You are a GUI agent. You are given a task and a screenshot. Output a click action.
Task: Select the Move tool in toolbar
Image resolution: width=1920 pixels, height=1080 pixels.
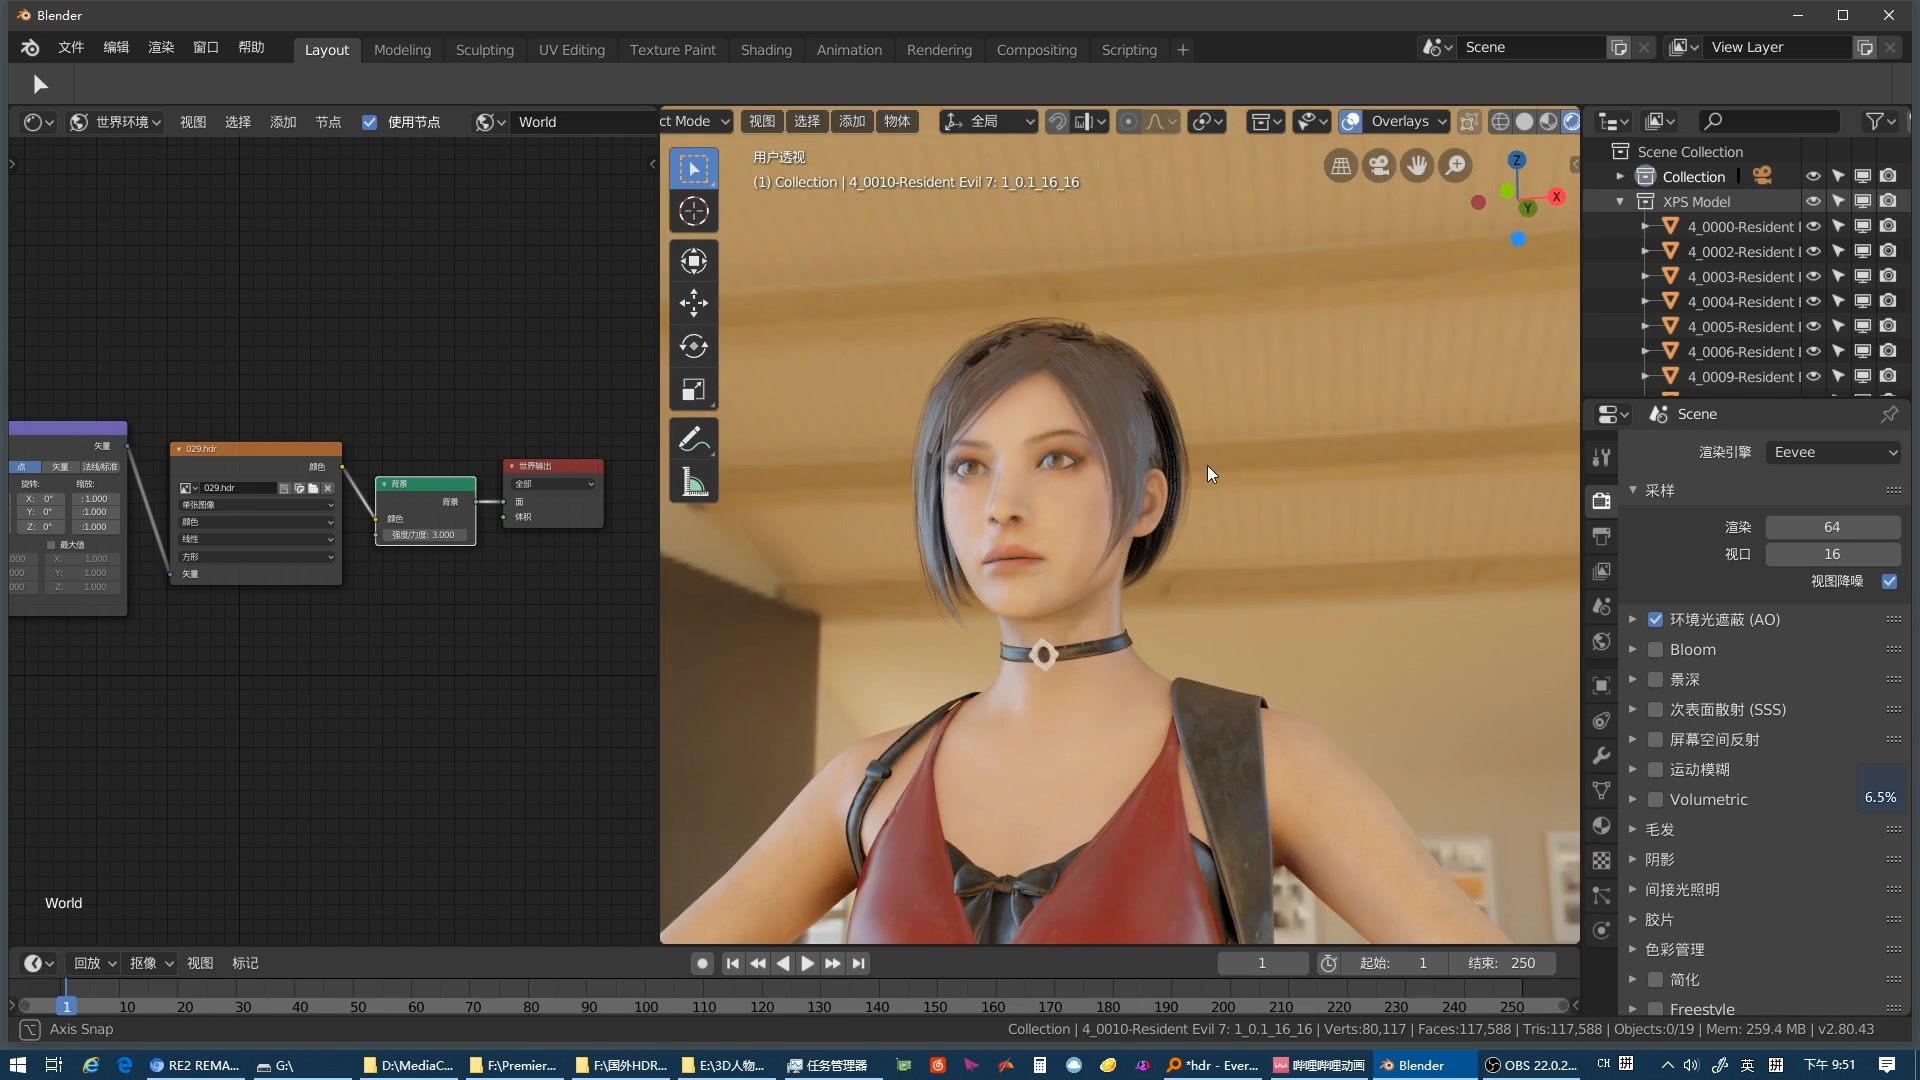(695, 302)
